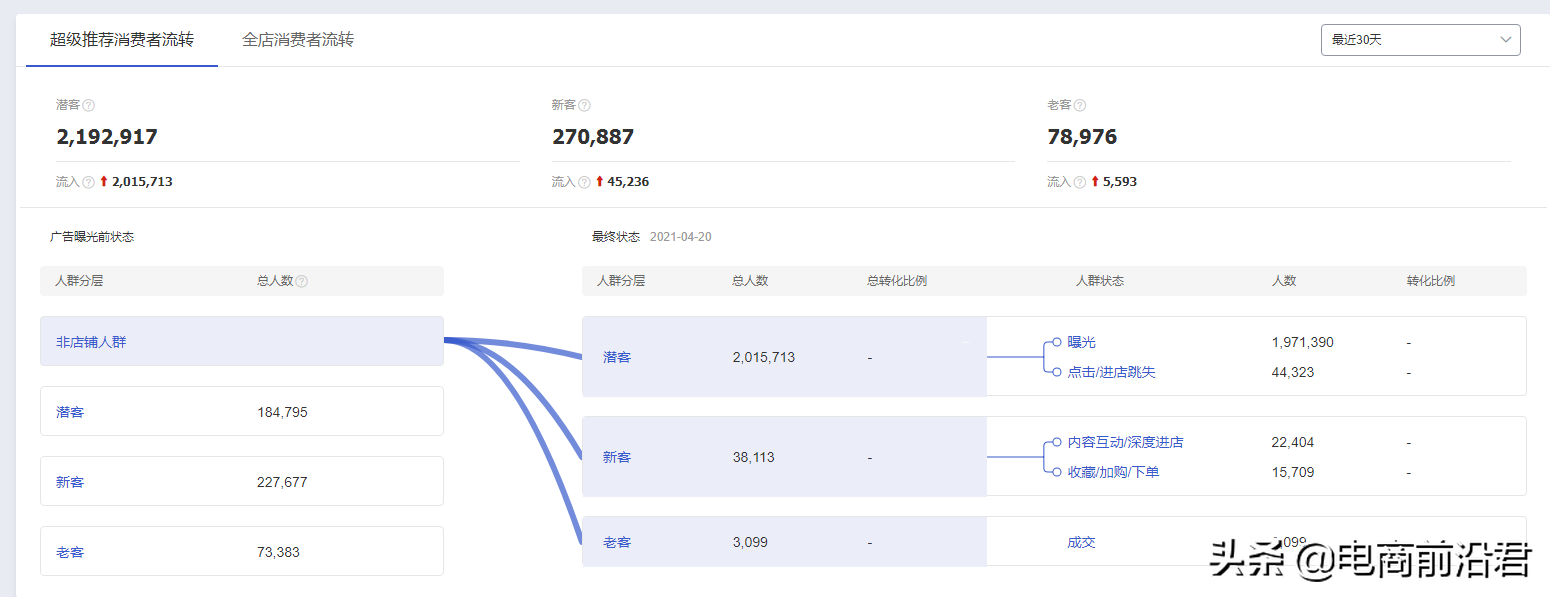Open the help tooltip next to 老客 header

tap(1080, 104)
